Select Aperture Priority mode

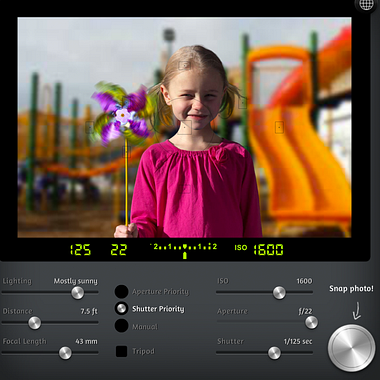[x=121, y=291]
